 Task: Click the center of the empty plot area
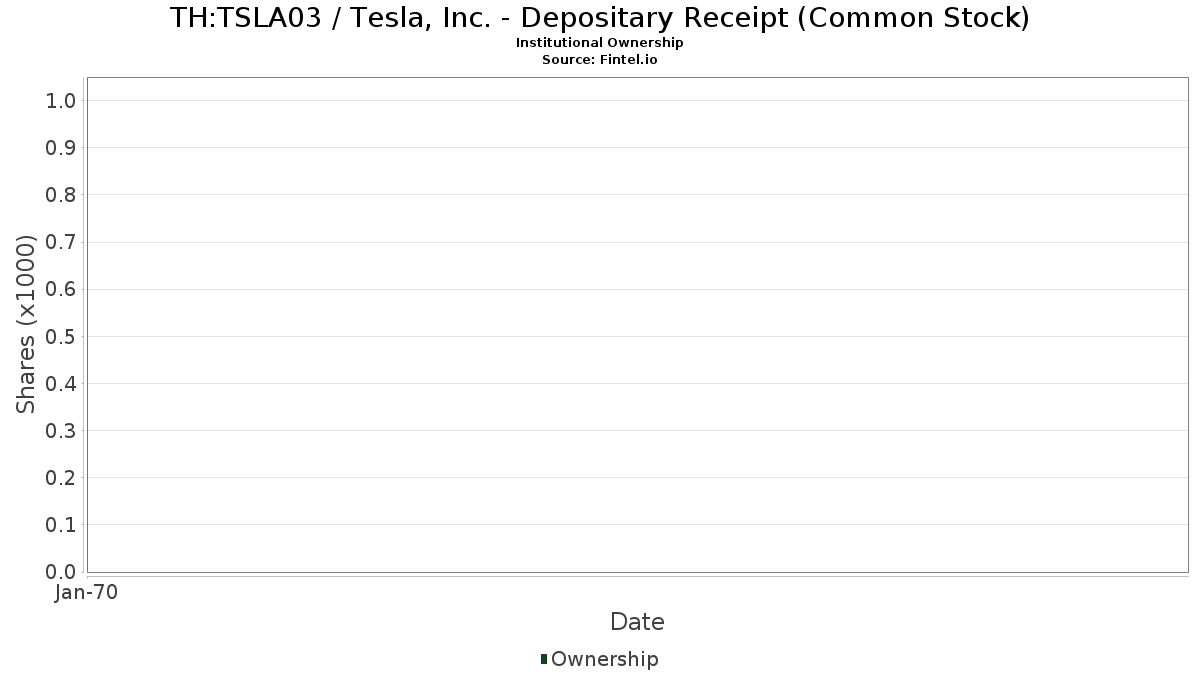pos(637,324)
